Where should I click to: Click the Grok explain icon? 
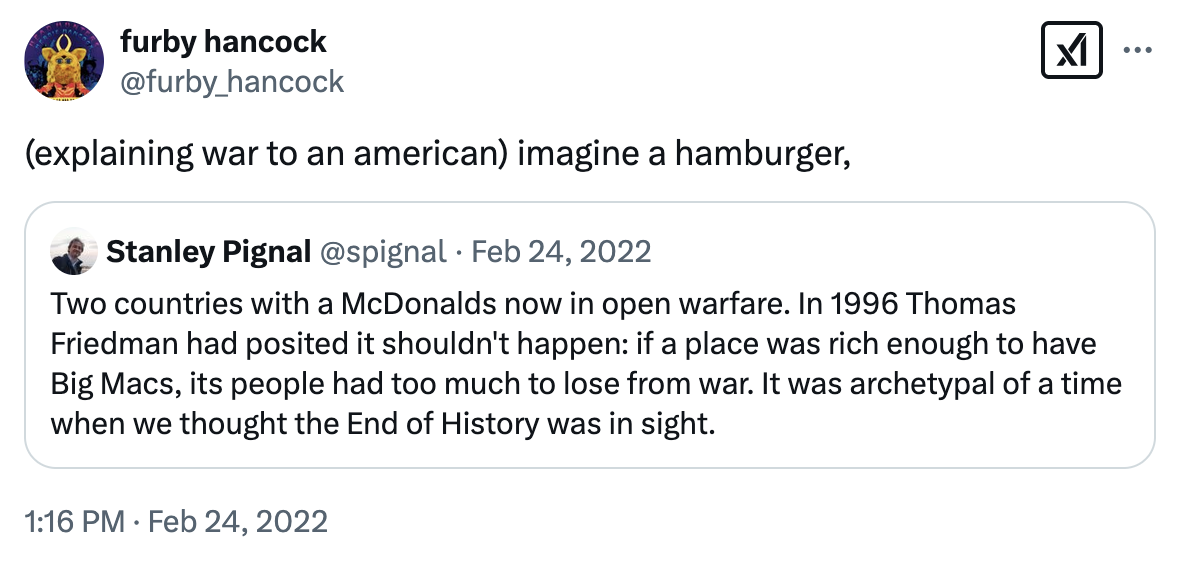point(1071,50)
